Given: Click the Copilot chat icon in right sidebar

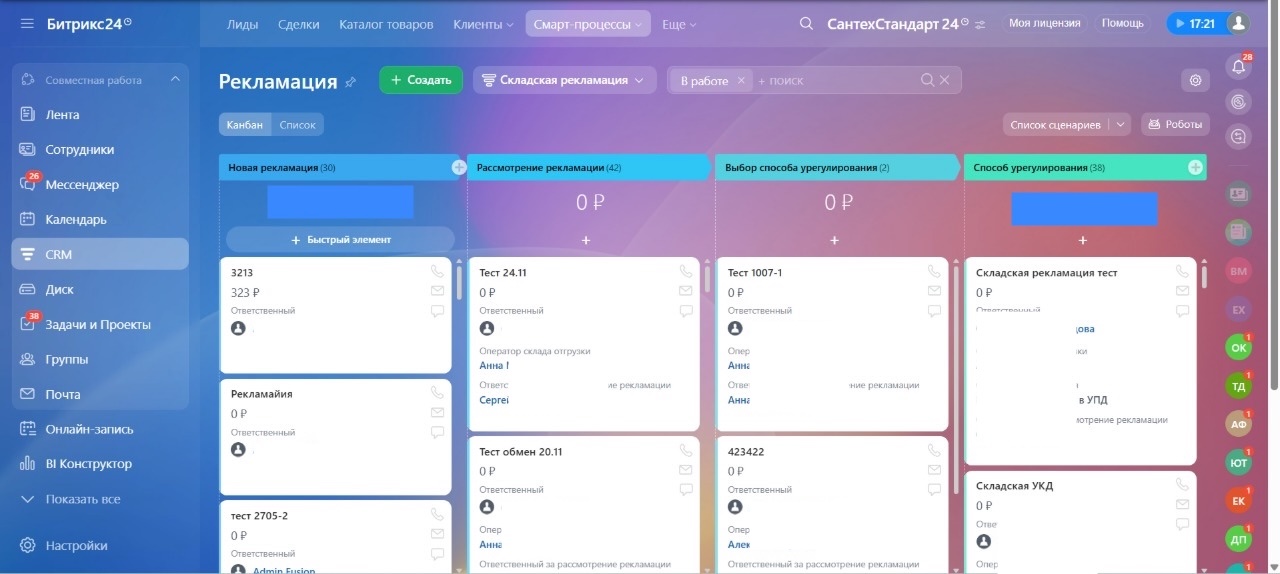Looking at the screenshot, I should tap(1239, 137).
